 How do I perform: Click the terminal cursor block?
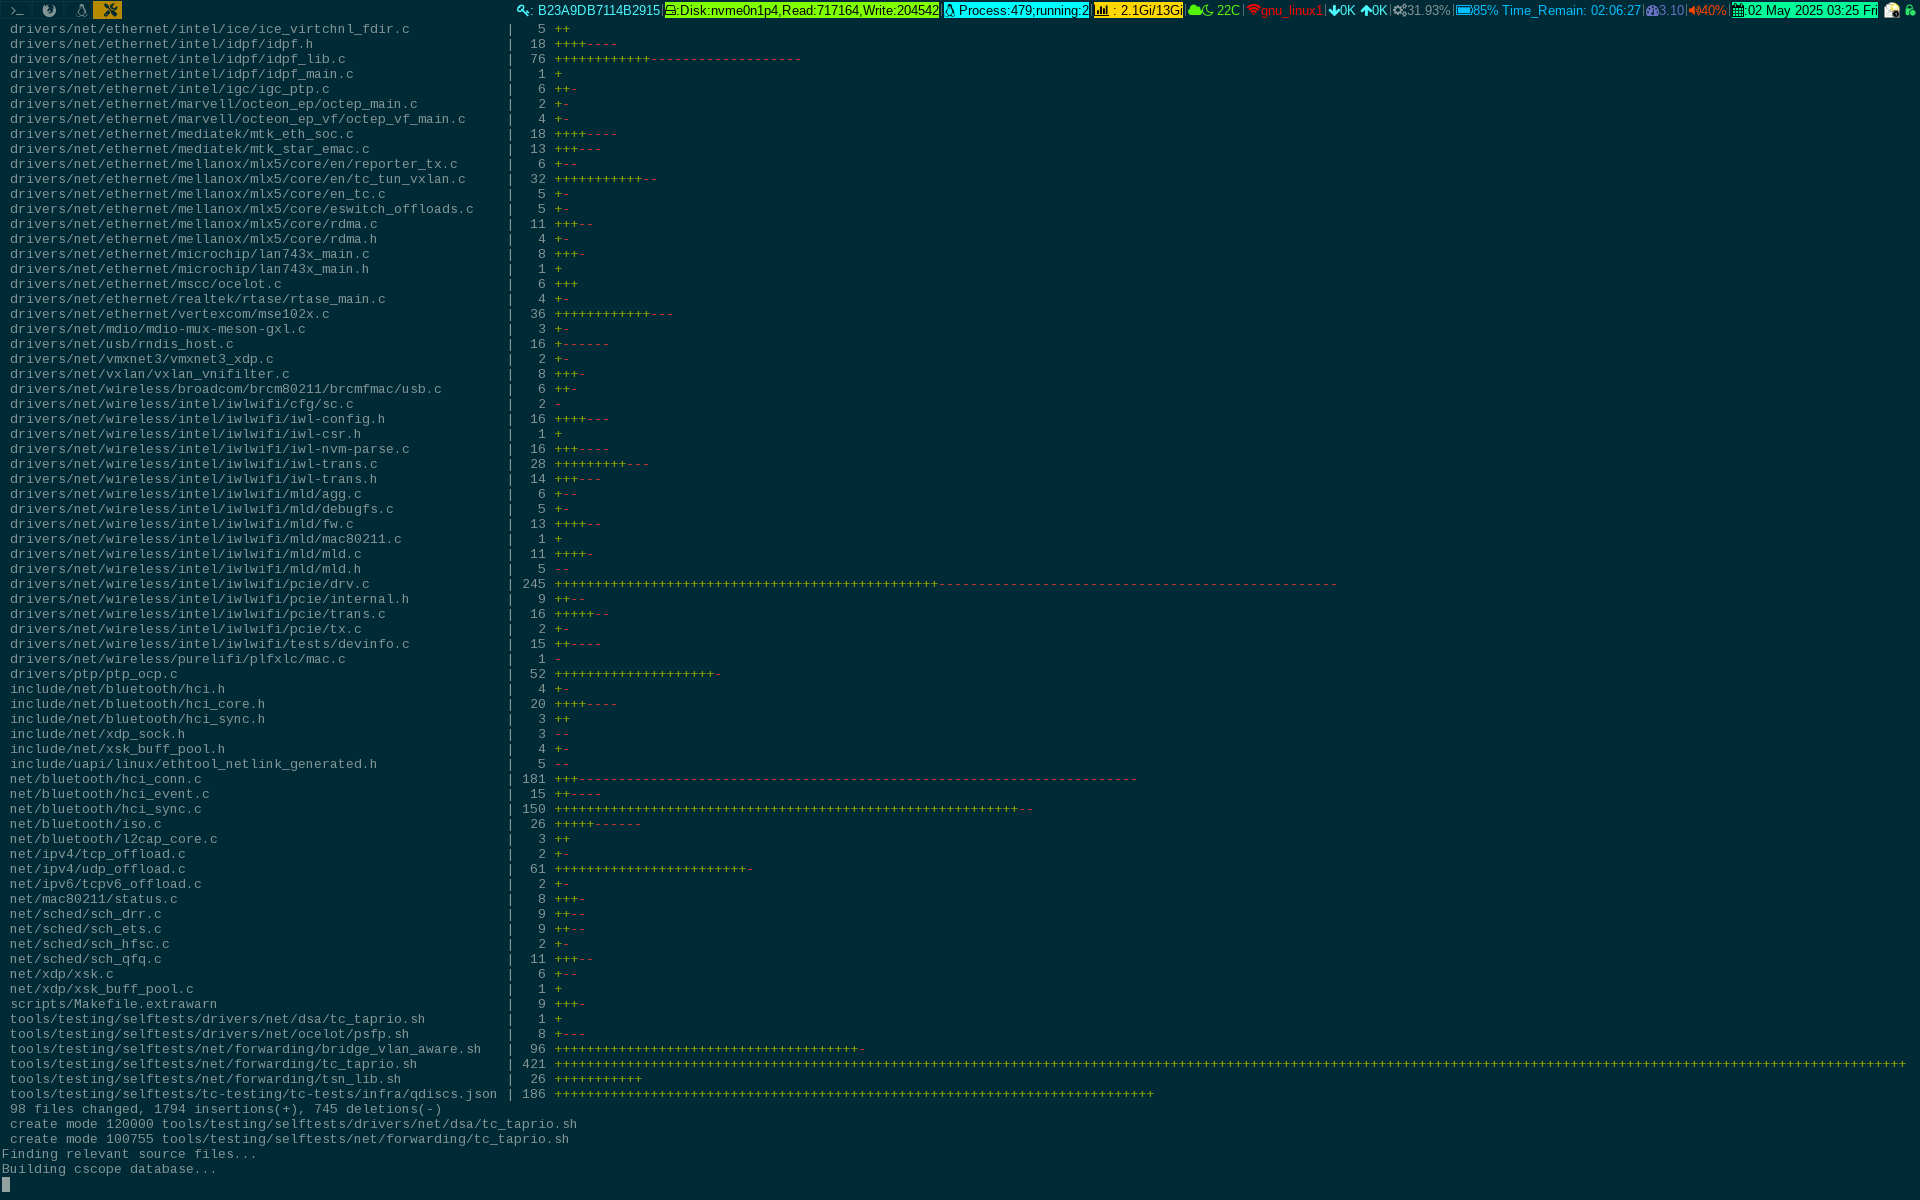coord(6,1184)
